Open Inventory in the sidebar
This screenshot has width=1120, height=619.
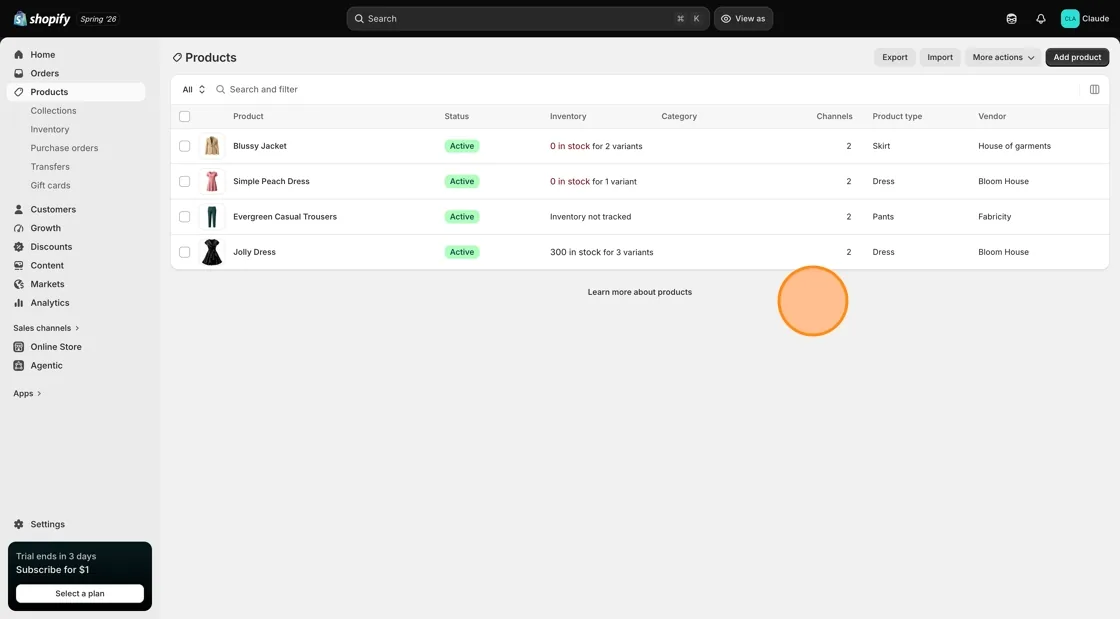tap(49, 129)
